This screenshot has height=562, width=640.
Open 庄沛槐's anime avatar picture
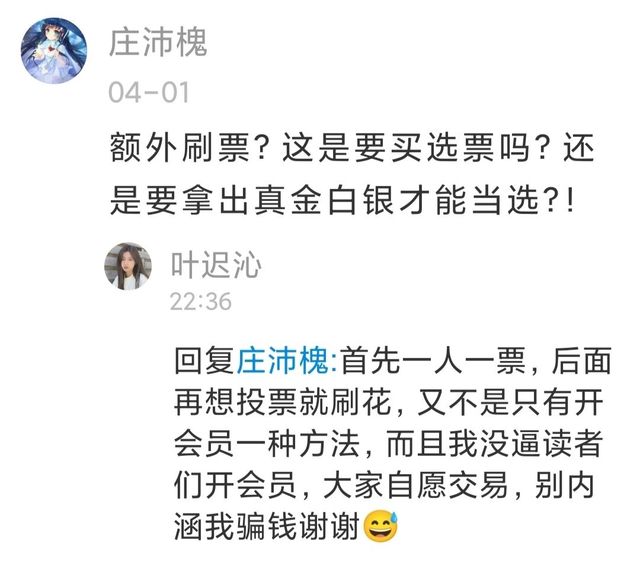tap(54, 51)
